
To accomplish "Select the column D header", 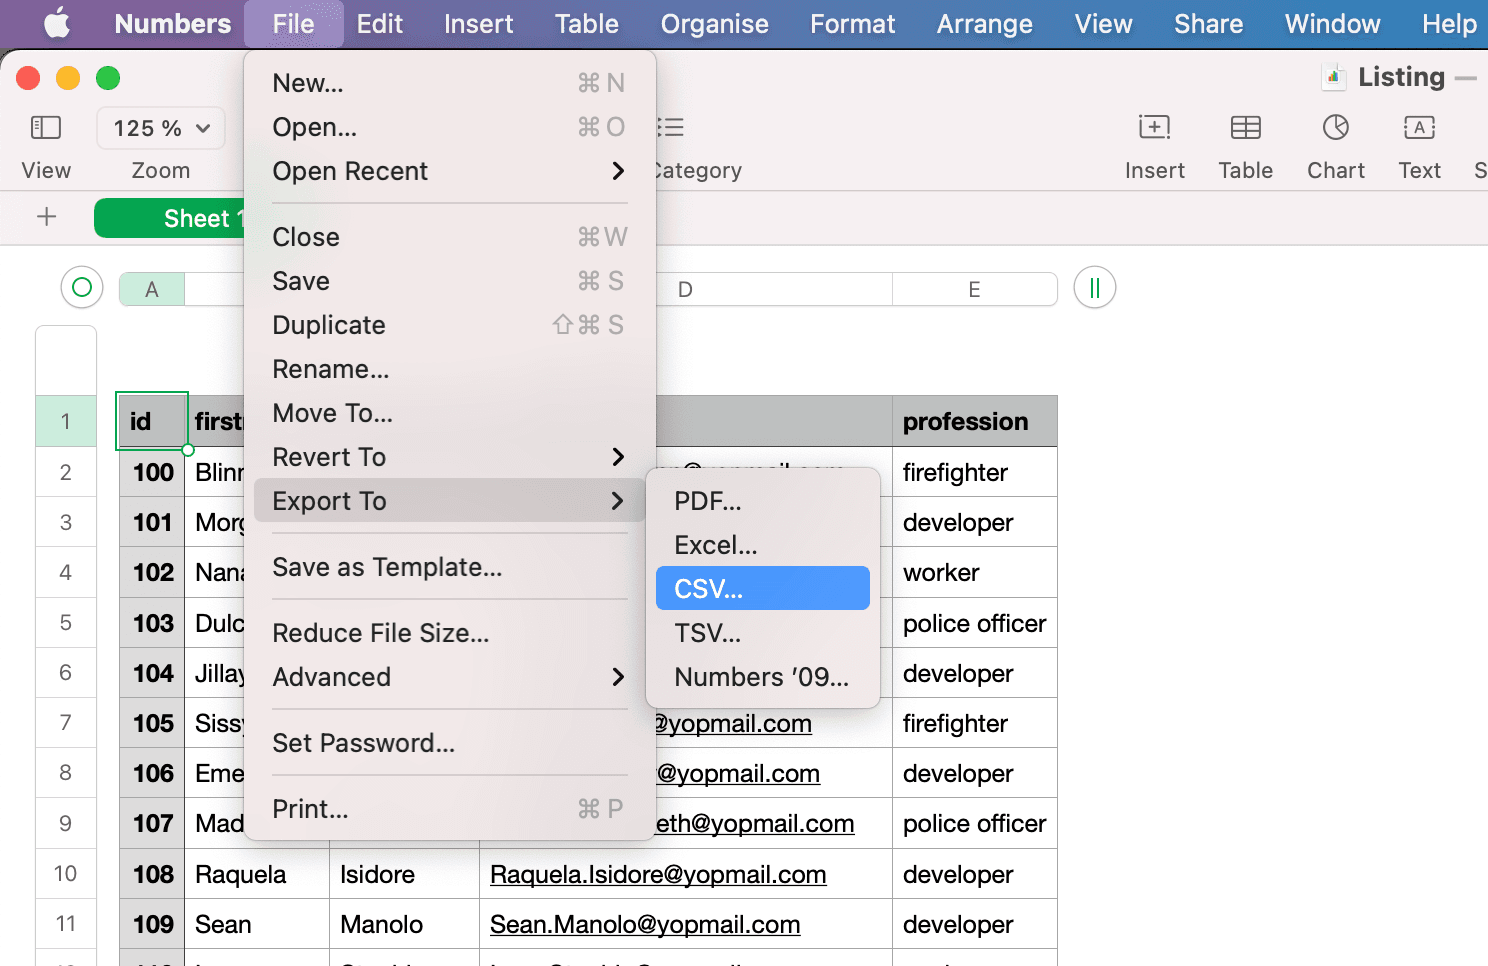I will [x=685, y=289].
